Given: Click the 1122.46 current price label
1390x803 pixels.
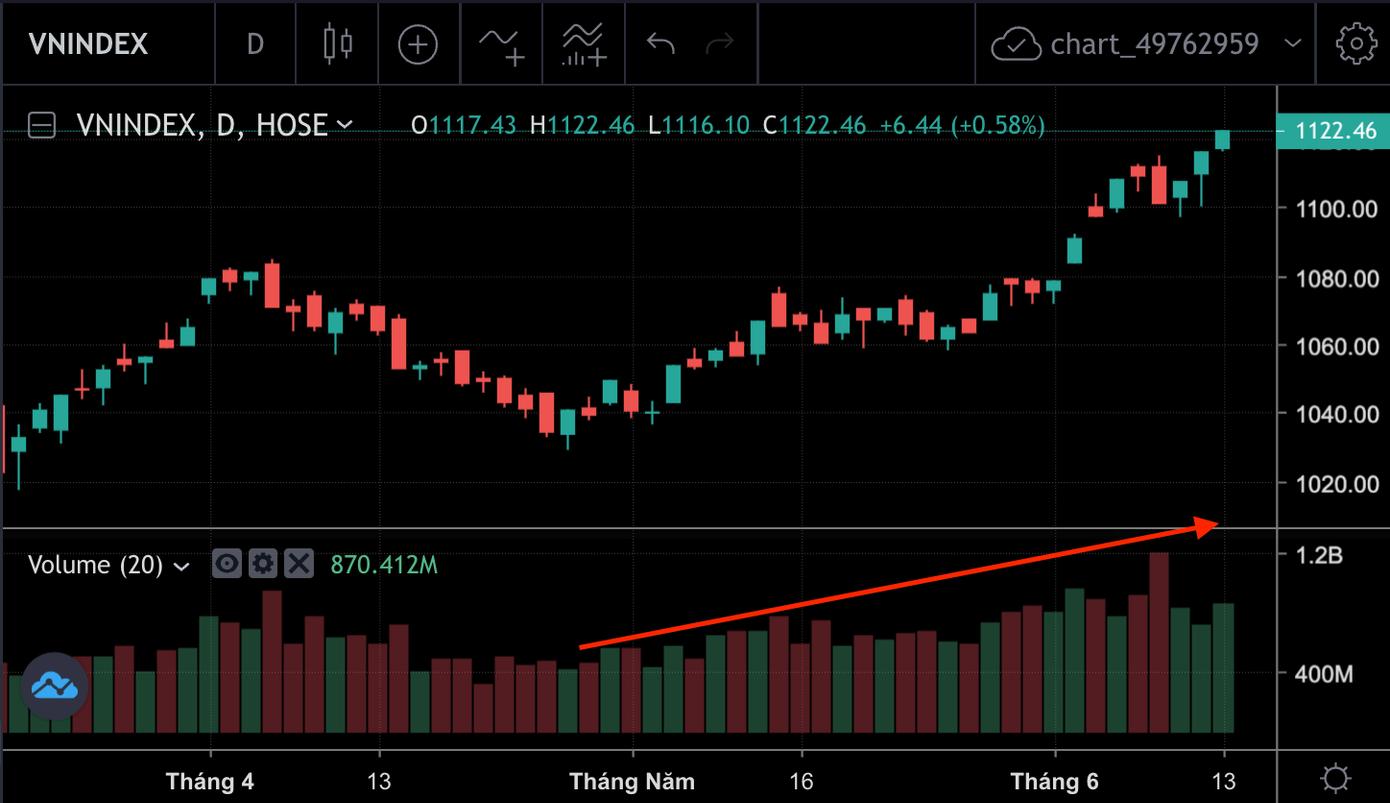Looking at the screenshot, I should pyautogui.click(x=1335, y=131).
